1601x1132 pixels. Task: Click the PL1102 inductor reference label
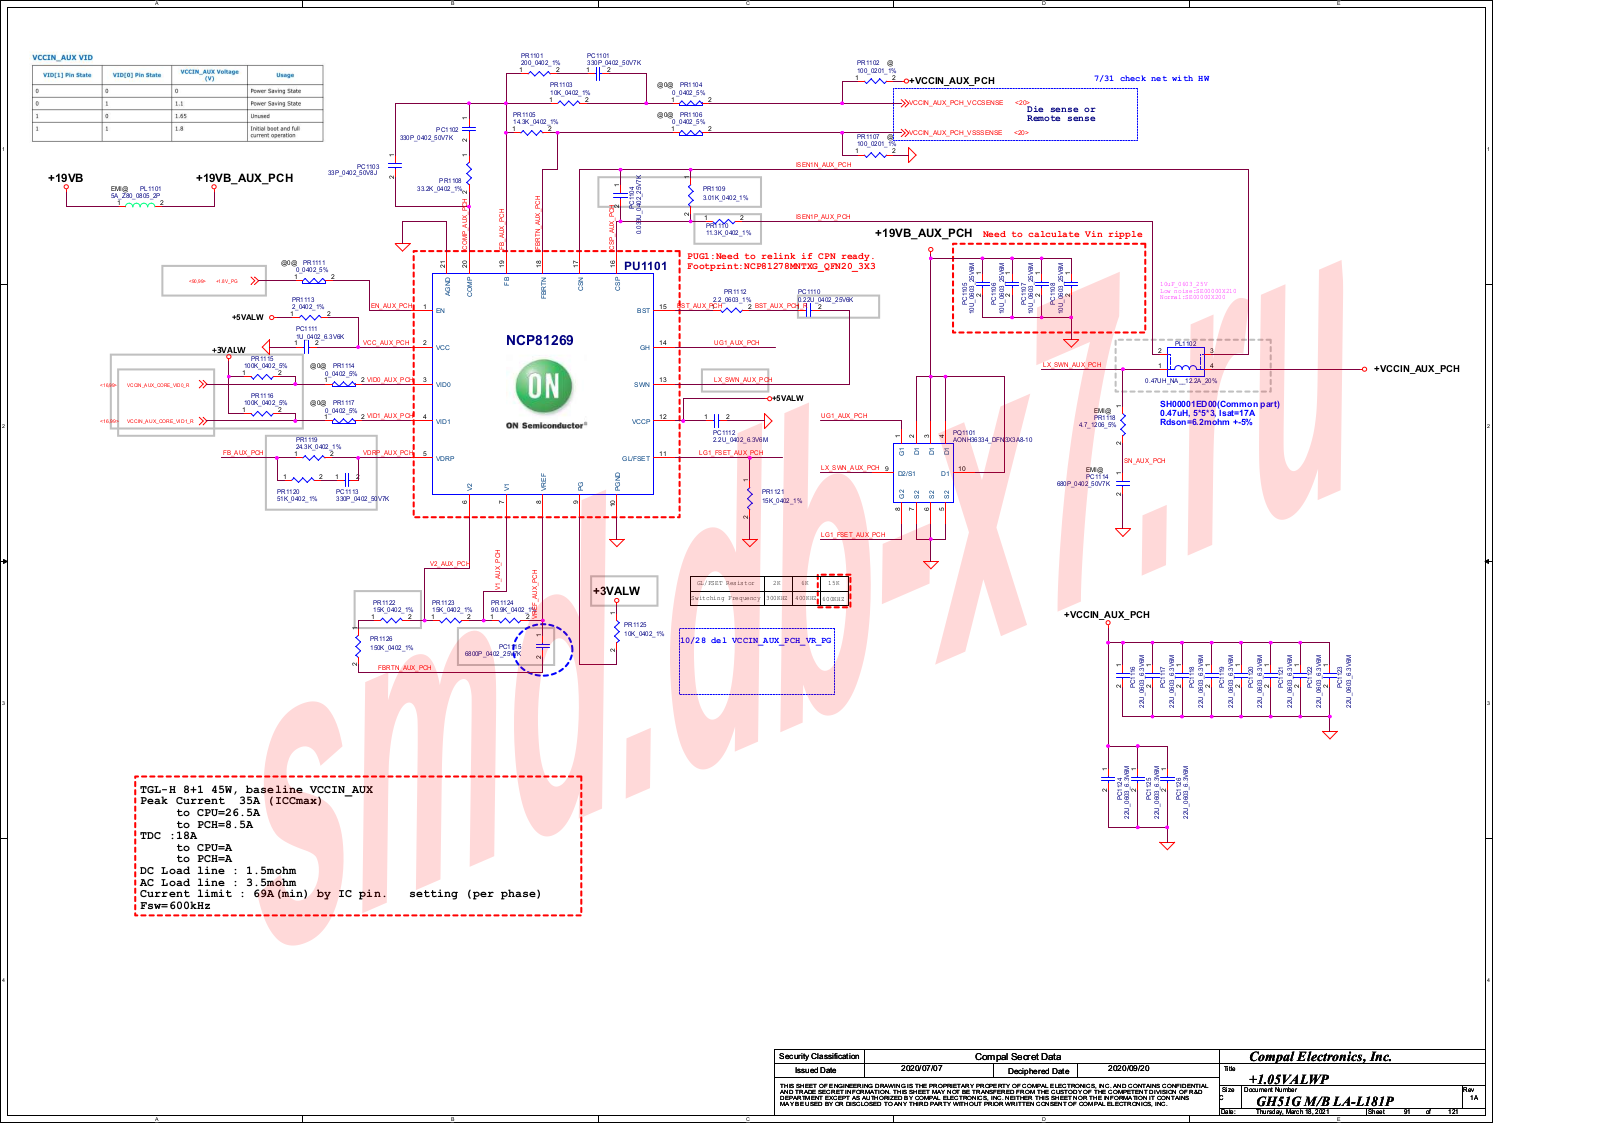click(x=1185, y=343)
